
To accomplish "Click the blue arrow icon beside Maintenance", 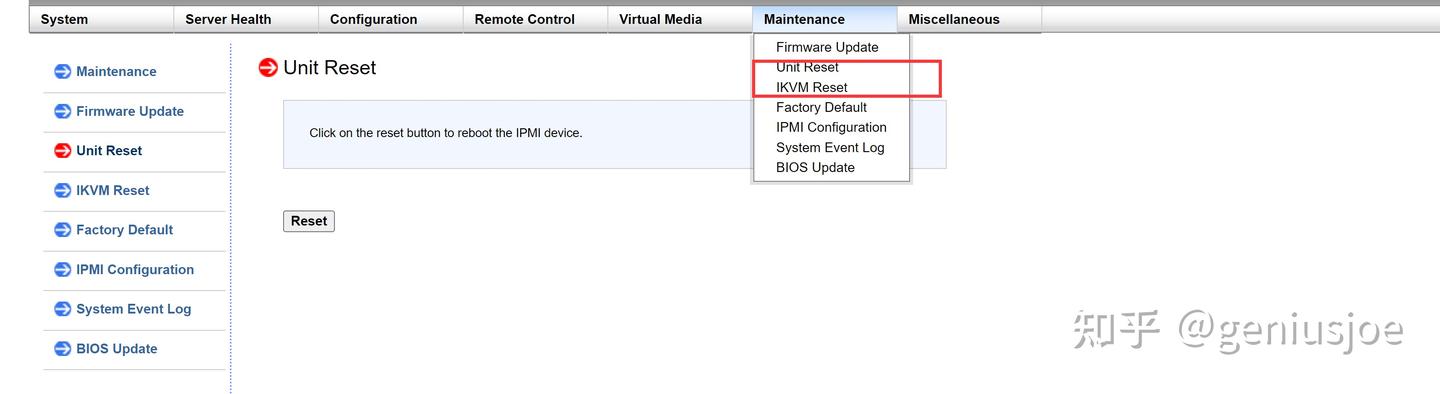I will (x=62, y=71).
